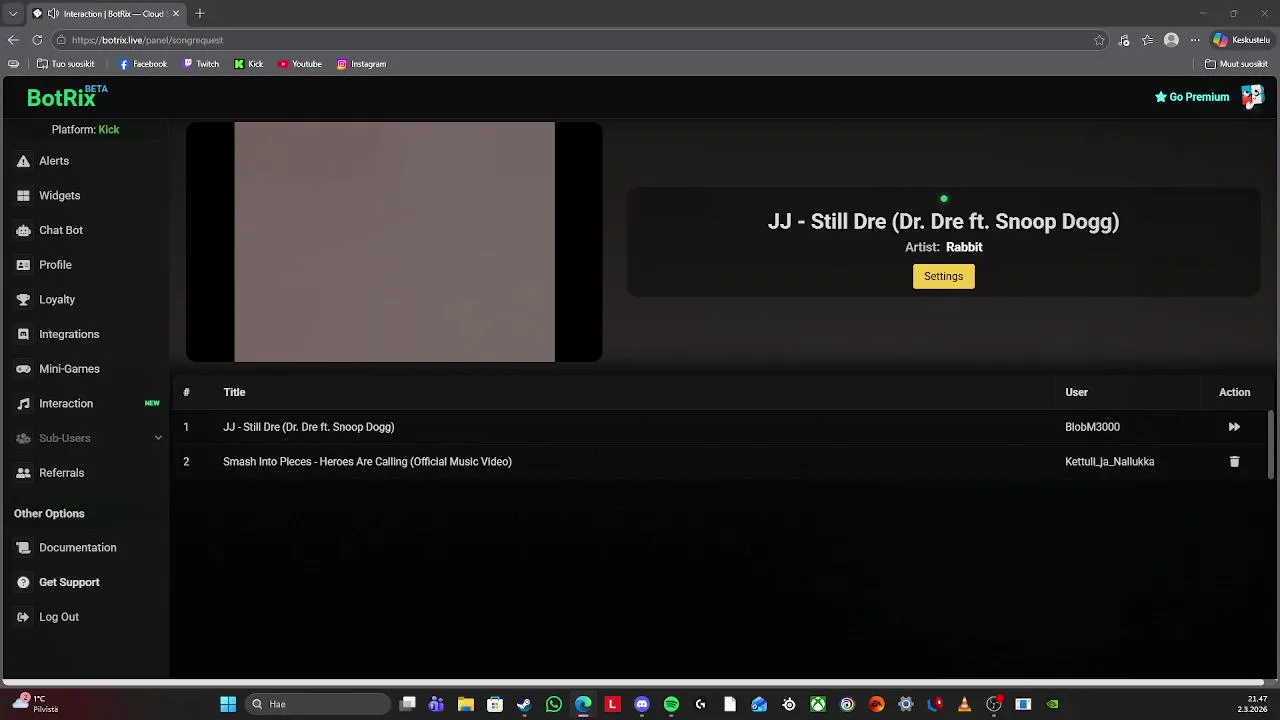Open the Loyalty sidebar section
The image size is (1280, 720).
(57, 300)
